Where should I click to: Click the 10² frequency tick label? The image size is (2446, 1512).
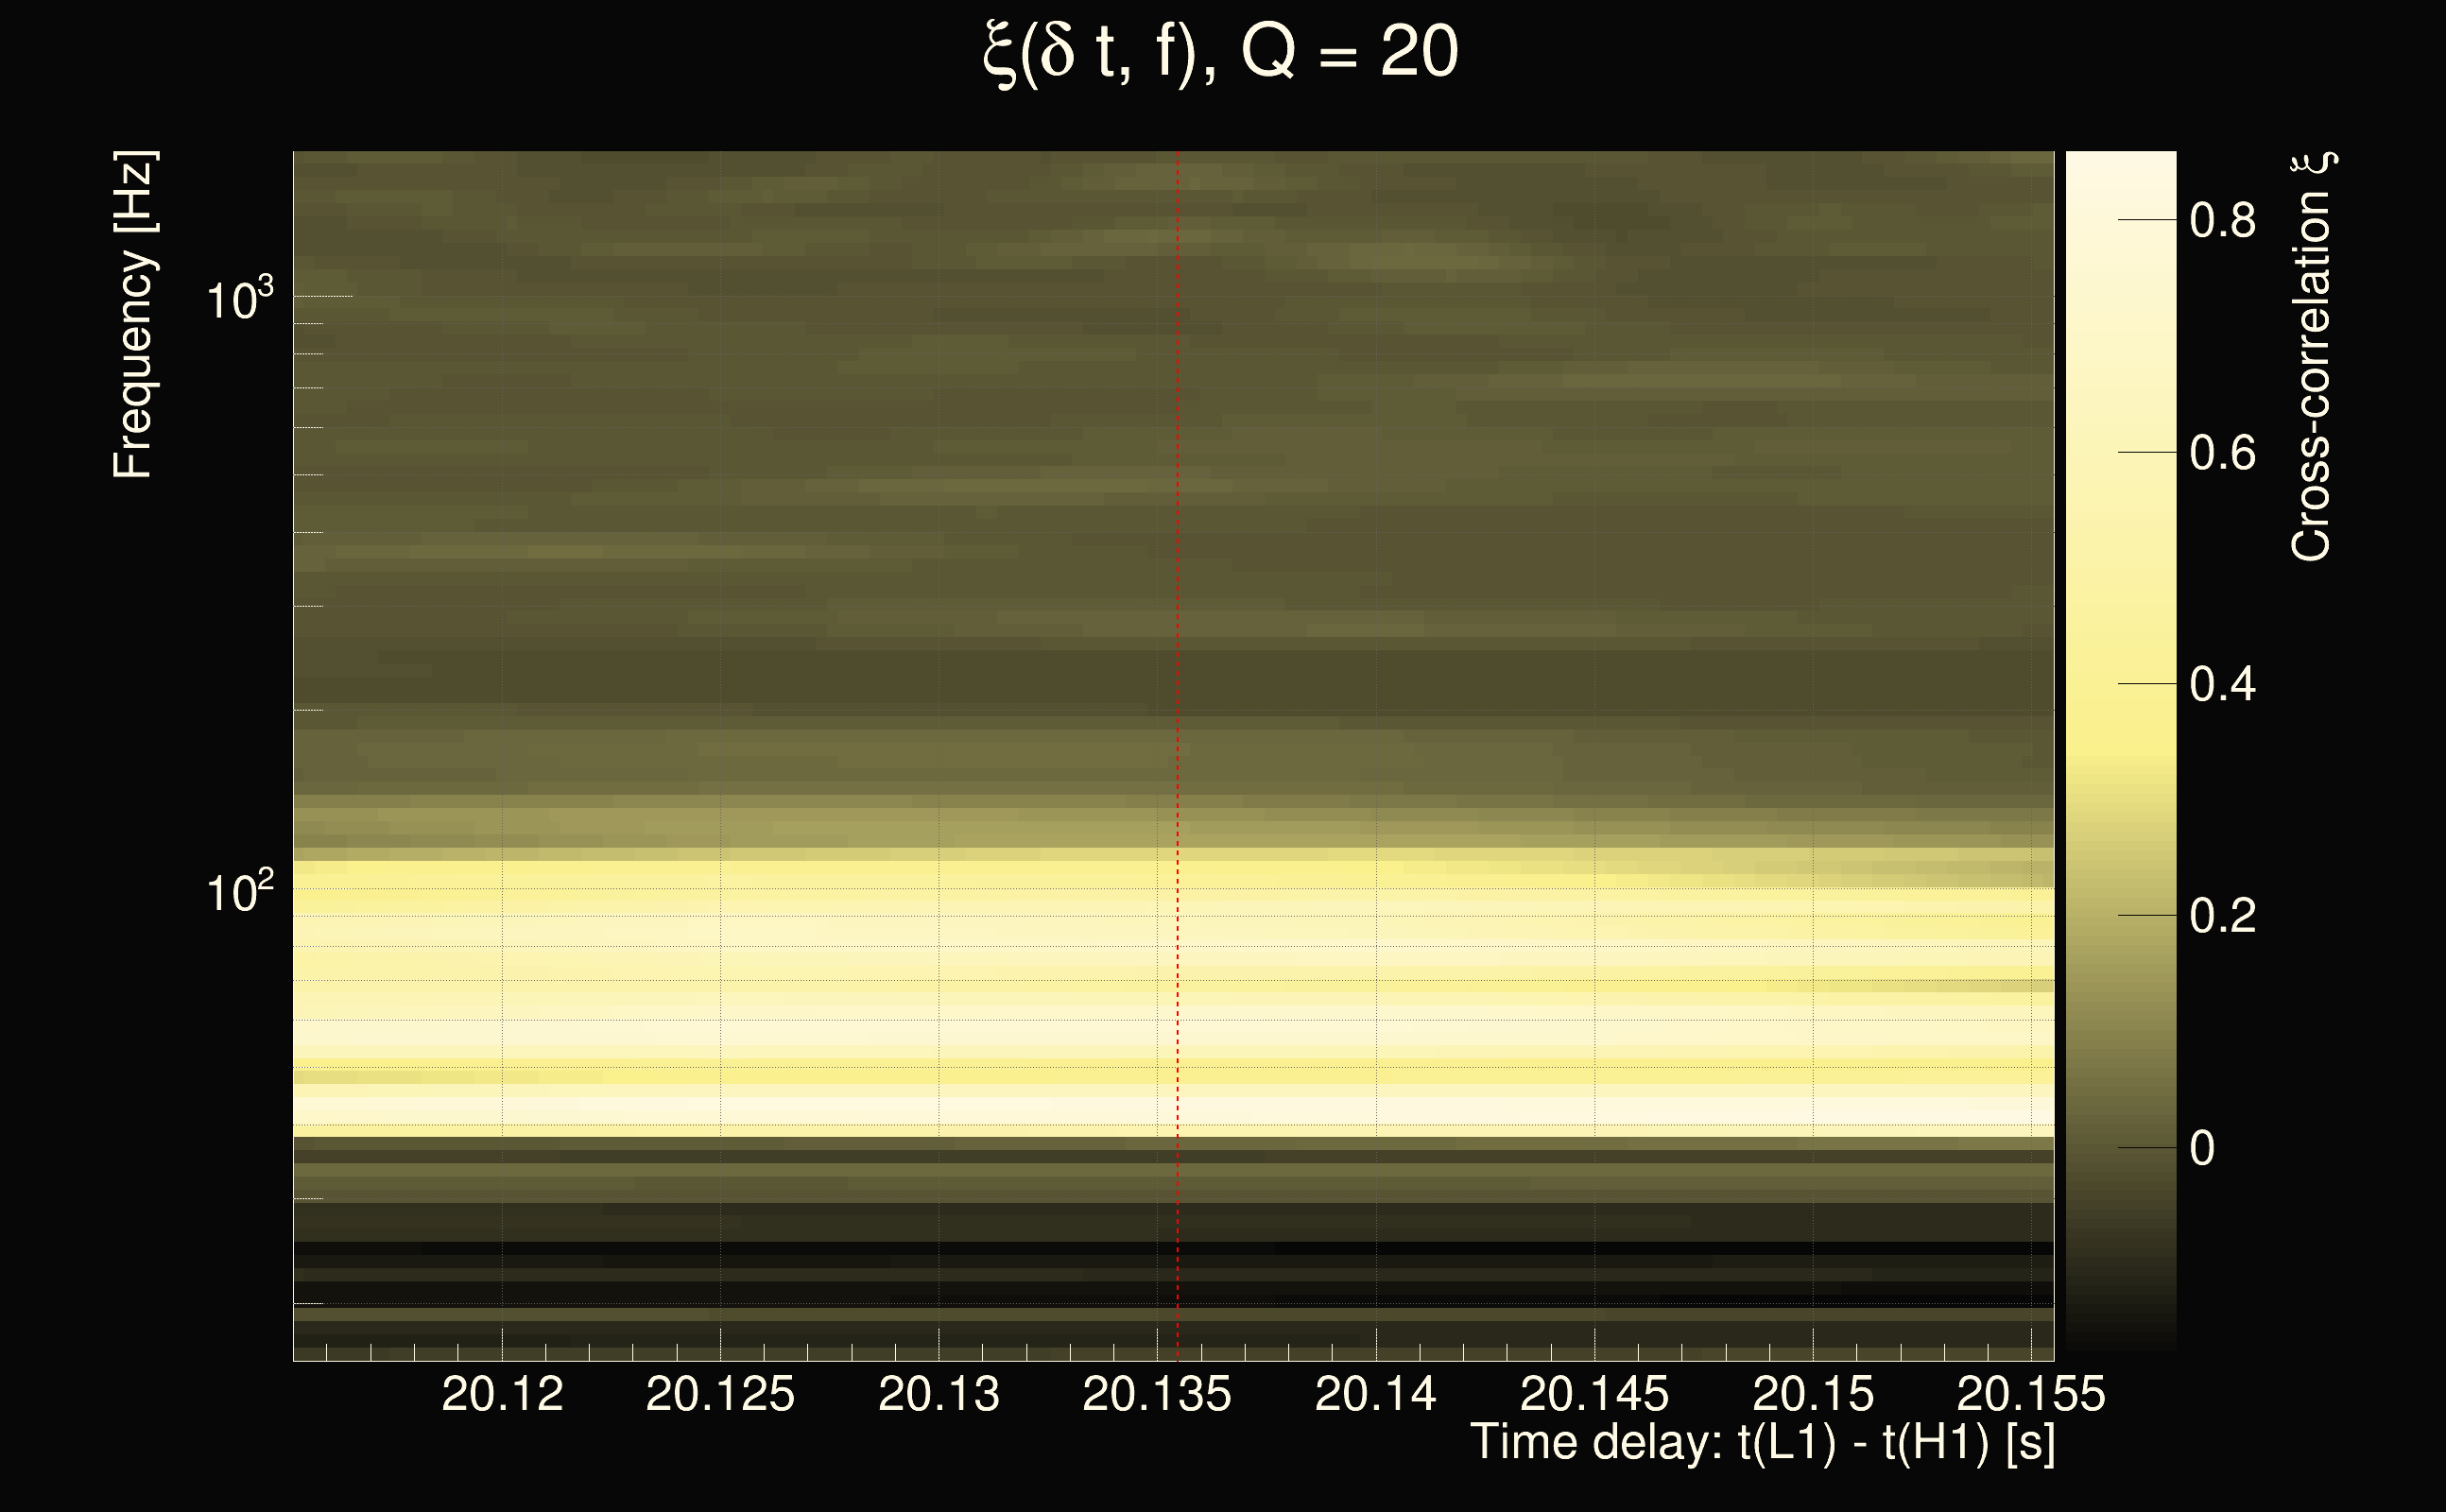(x=238, y=891)
